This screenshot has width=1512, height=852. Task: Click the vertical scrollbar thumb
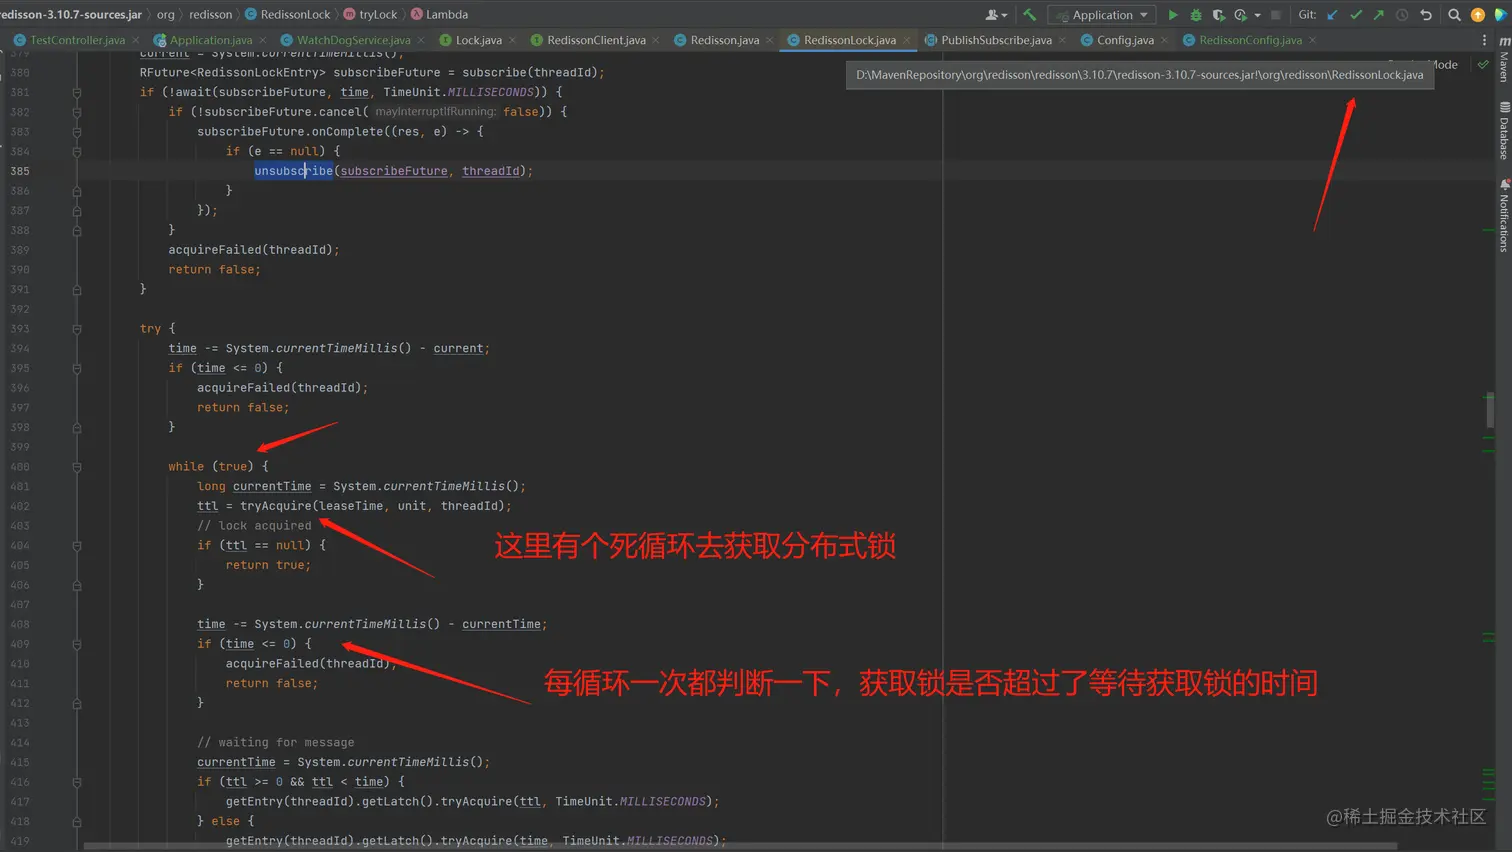(1490, 410)
